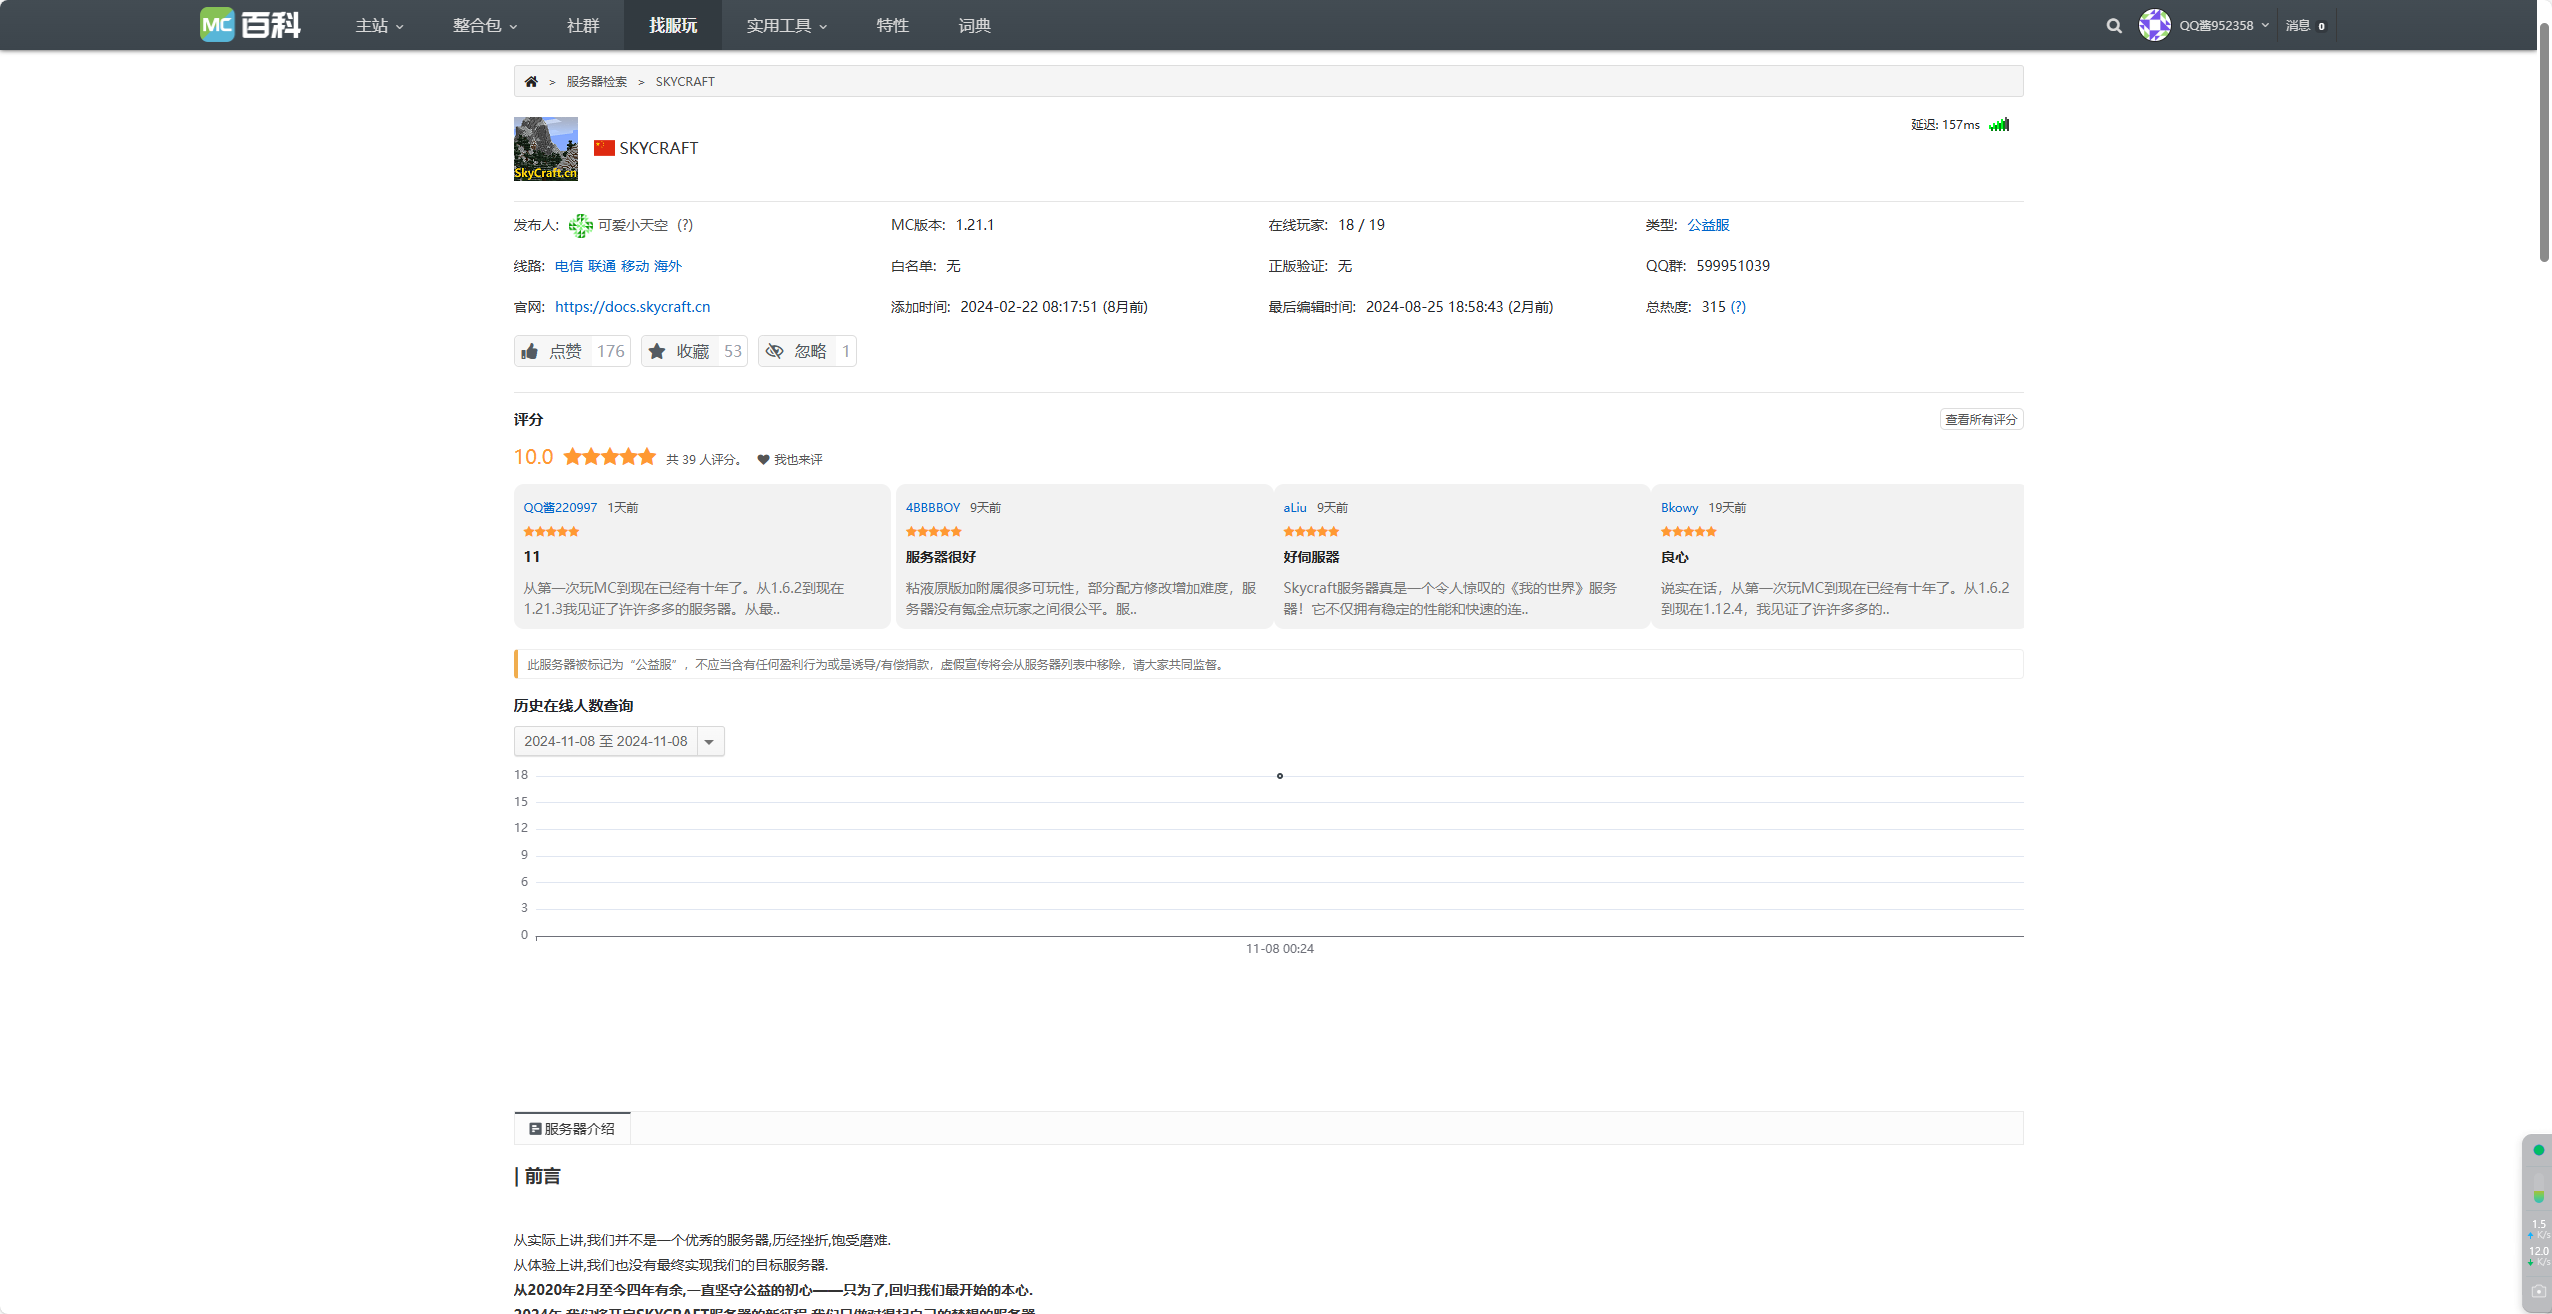Image resolution: width=2552 pixels, height=1314 pixels.
Task: Go to 社群 menu item
Action: (583, 25)
